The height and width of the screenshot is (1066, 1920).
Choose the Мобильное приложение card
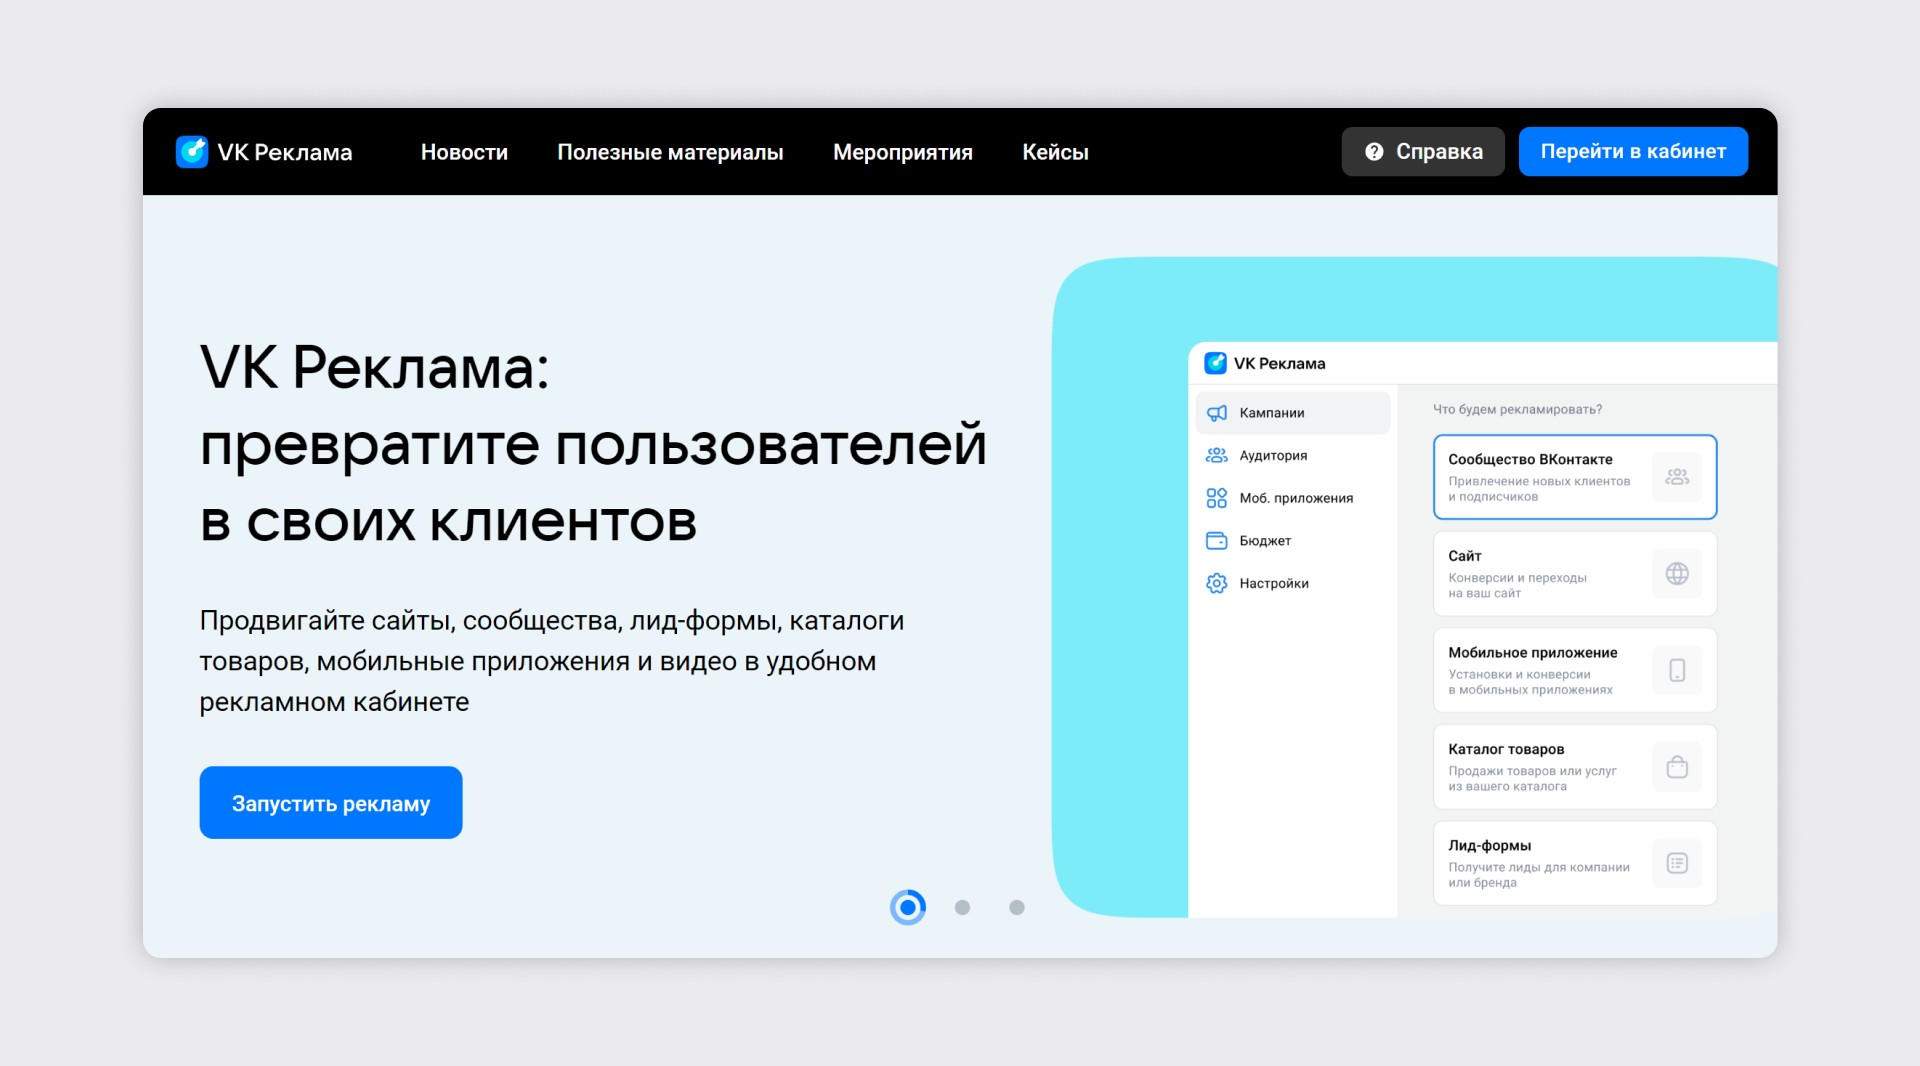(1575, 670)
